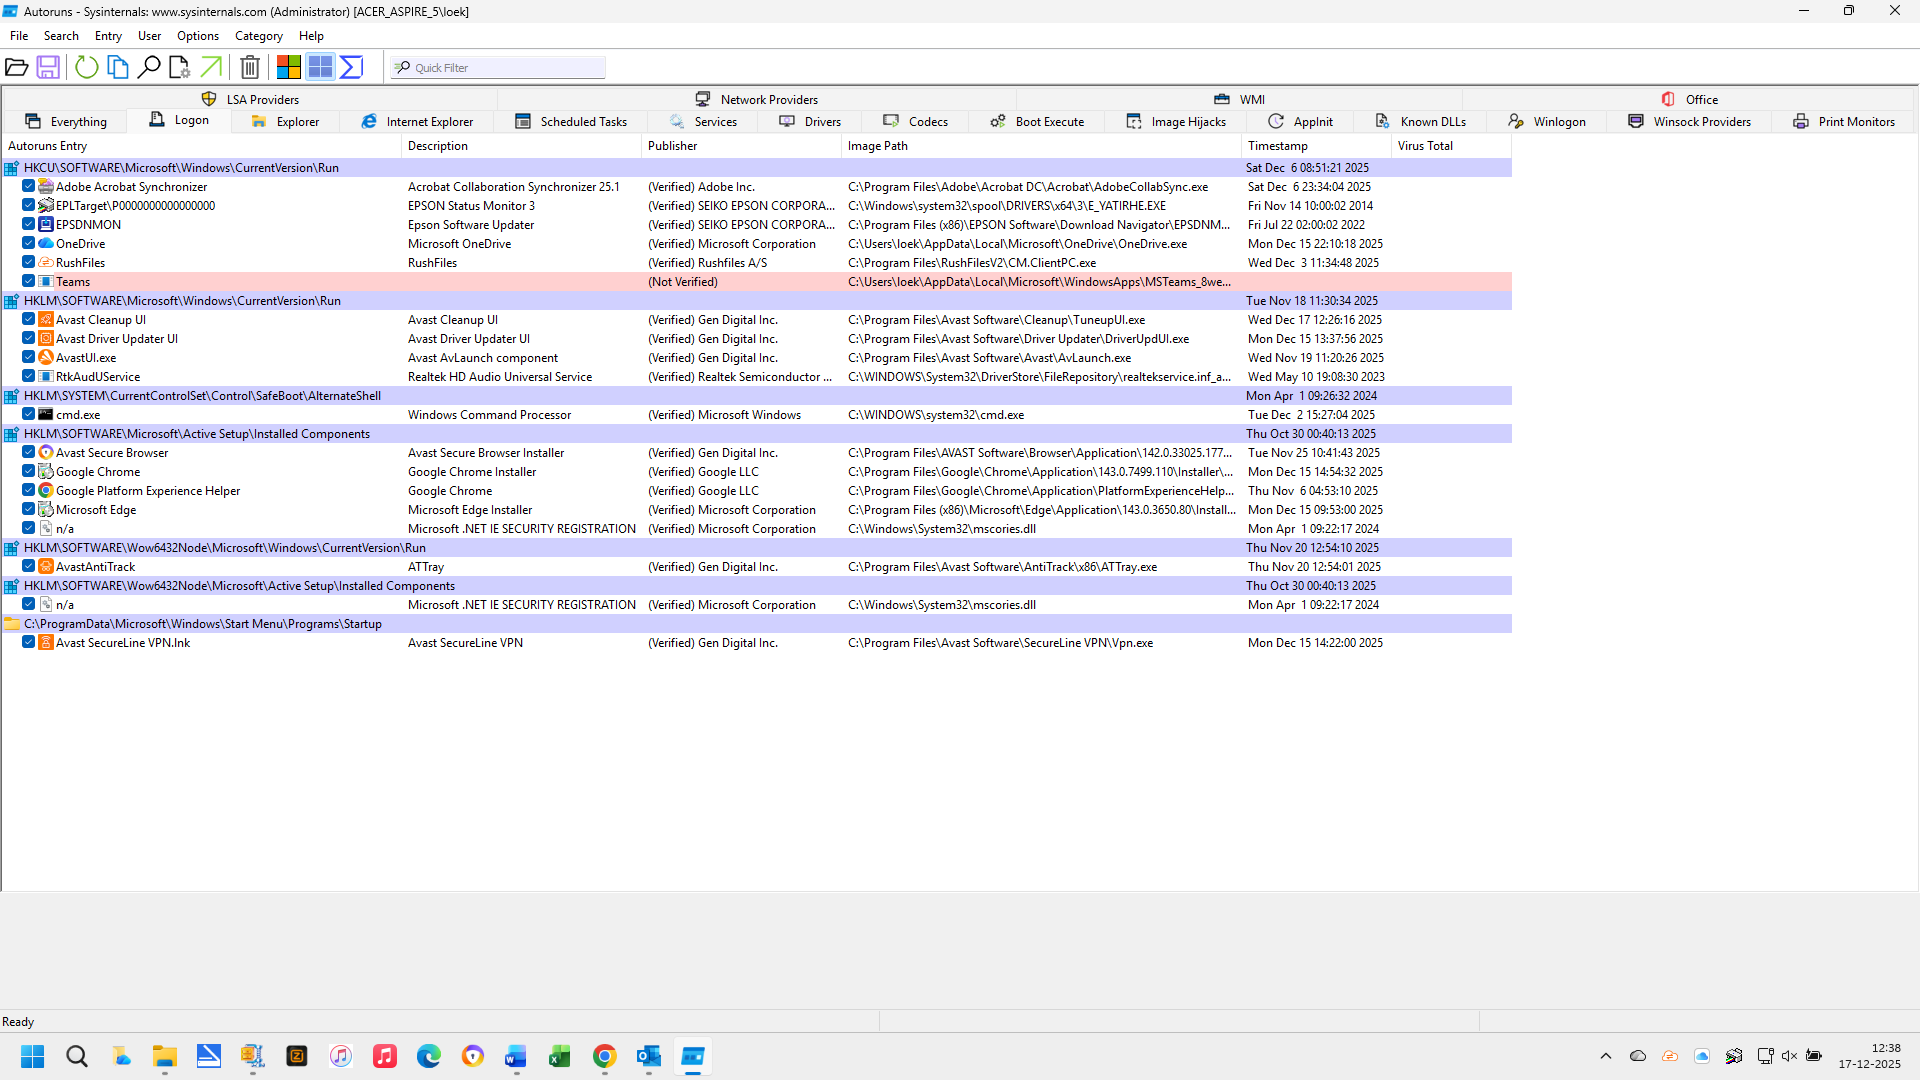This screenshot has height=1080, width=1920.
Task: Switch to the Explorer tab
Action: click(x=286, y=122)
